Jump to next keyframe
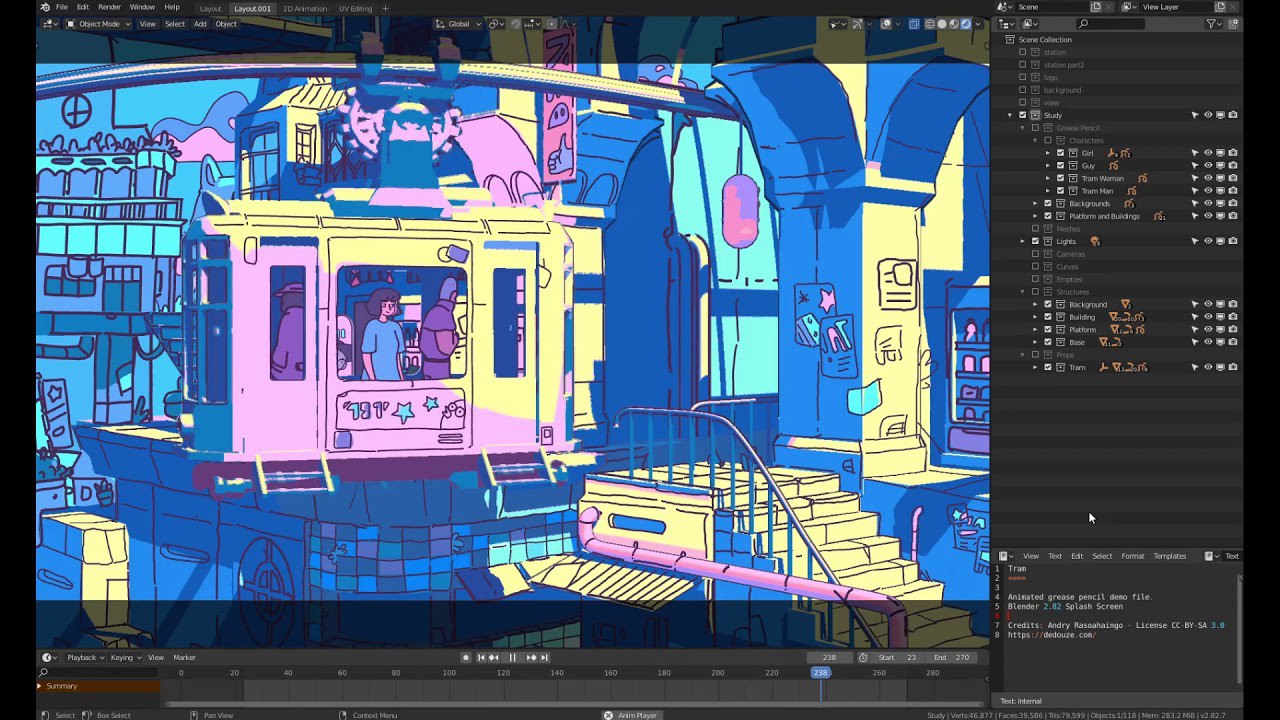 531,657
